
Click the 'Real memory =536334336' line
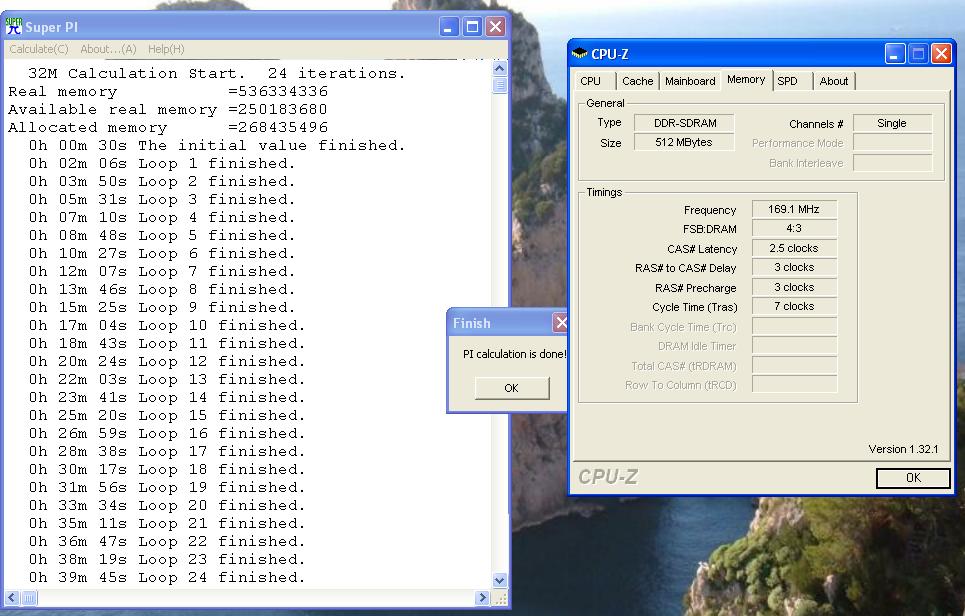(168, 92)
